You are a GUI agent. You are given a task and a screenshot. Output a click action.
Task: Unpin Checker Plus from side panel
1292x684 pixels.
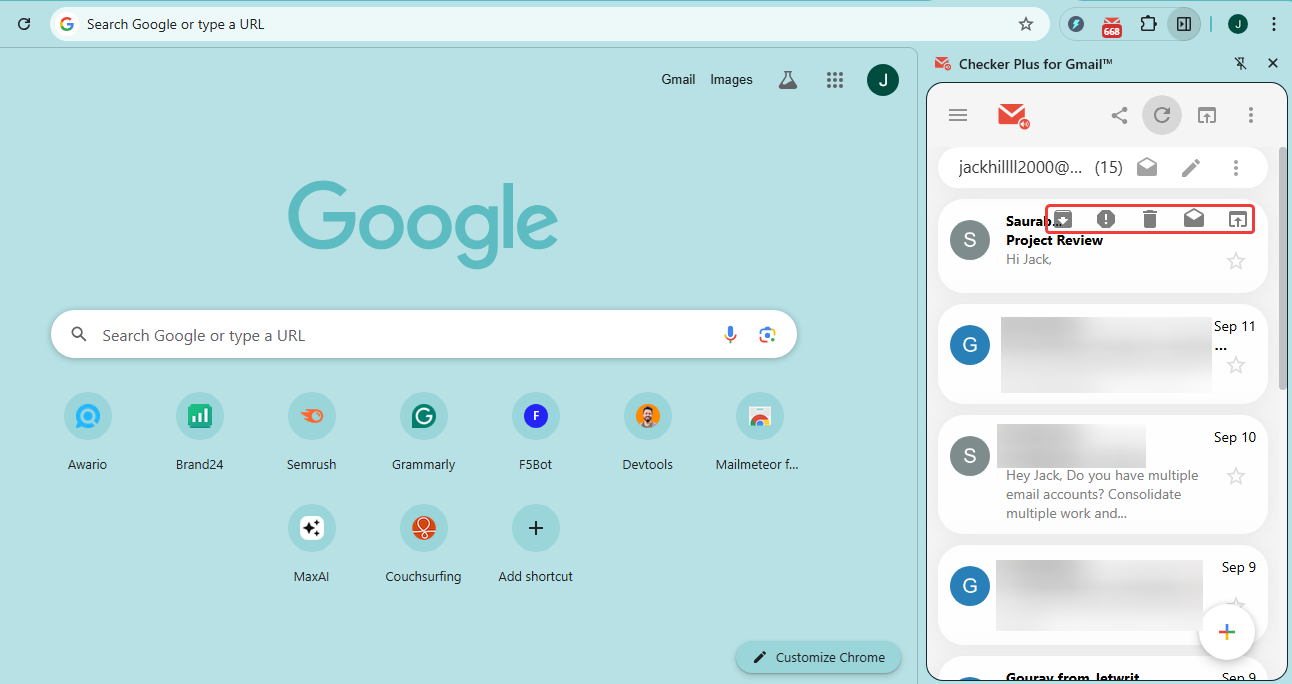1240,64
